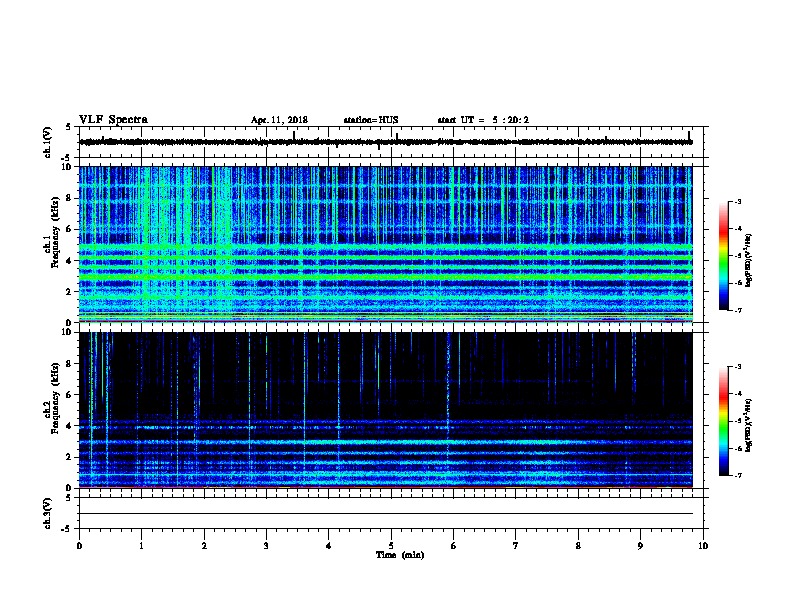Click the "-5" tick on the ch.3(V) axis
The height and width of the screenshot is (612, 792).
[x=67, y=529]
